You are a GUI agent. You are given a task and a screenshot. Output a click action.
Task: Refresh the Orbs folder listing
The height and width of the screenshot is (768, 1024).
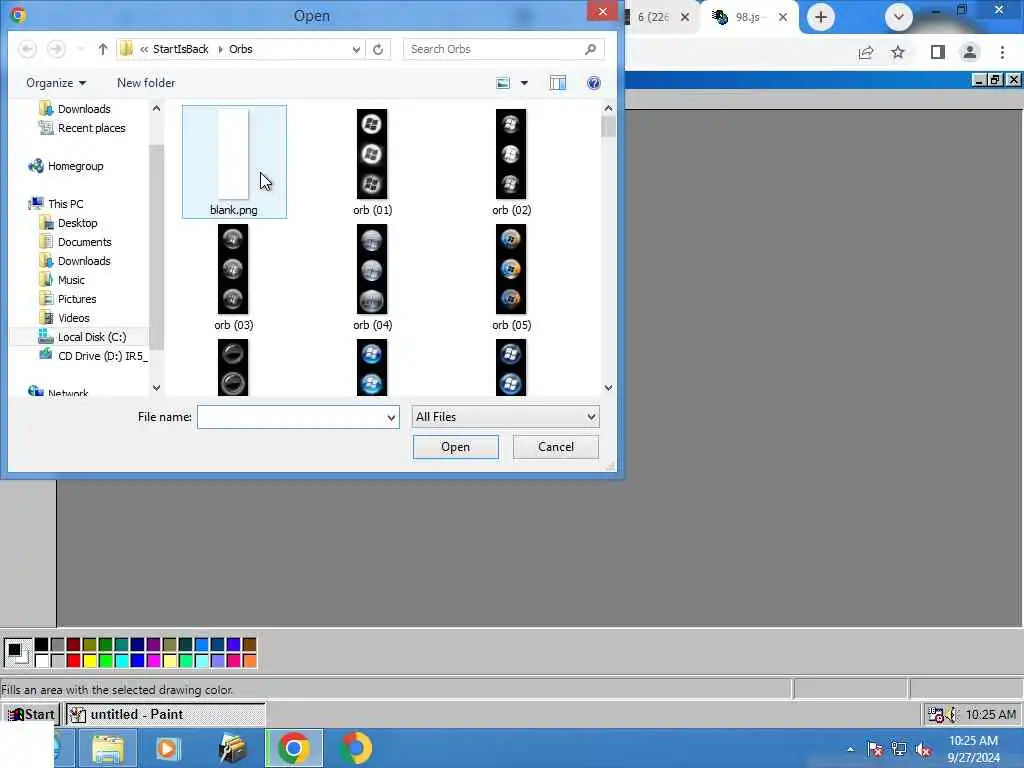[x=378, y=49]
